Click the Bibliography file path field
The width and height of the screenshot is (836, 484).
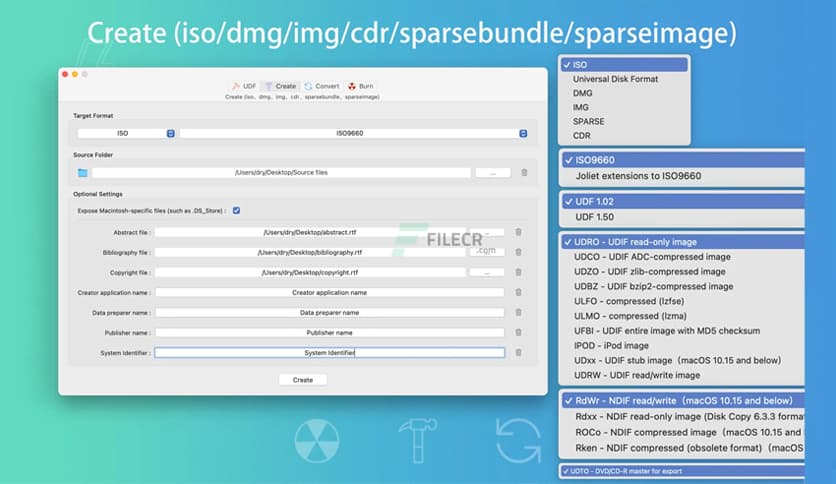(310, 252)
